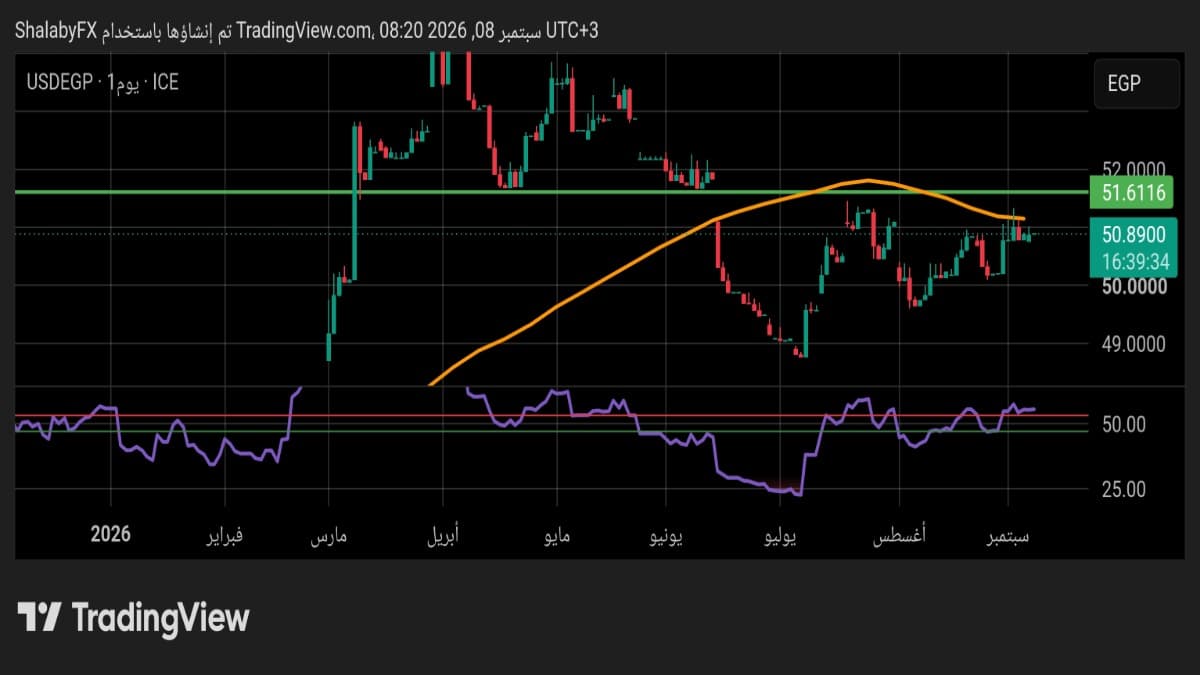Select the green horizontal level line
Viewport: 1200px width, 675px height.
pyautogui.click(x=550, y=191)
